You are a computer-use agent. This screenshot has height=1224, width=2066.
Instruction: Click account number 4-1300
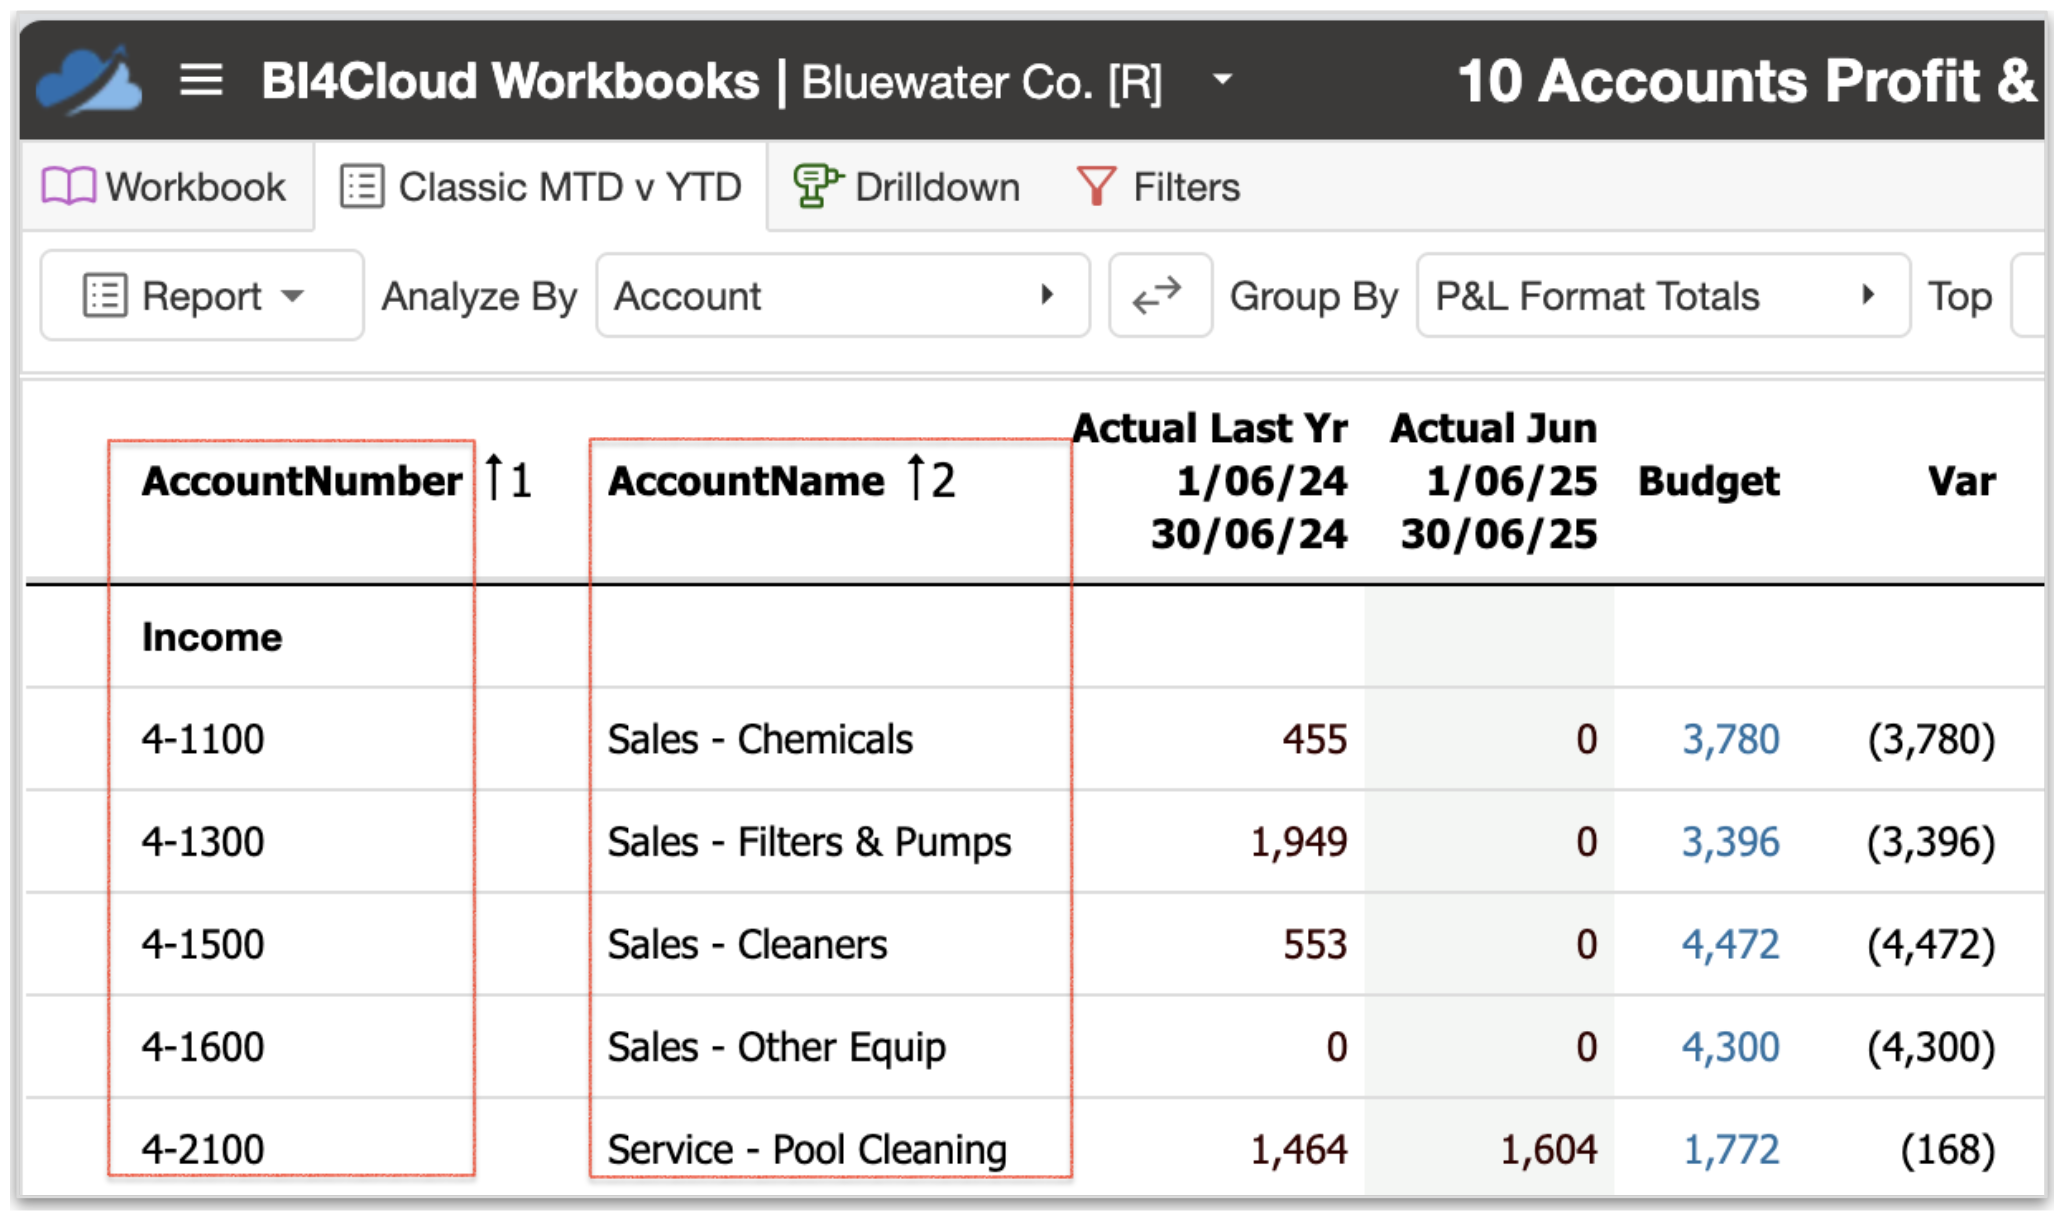click(203, 842)
